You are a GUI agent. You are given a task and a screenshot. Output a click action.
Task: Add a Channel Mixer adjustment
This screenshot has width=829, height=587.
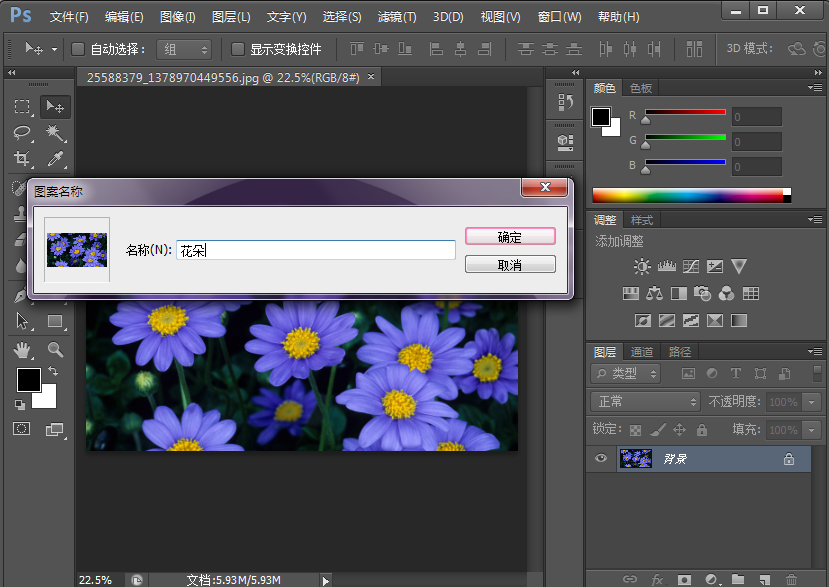click(x=726, y=294)
